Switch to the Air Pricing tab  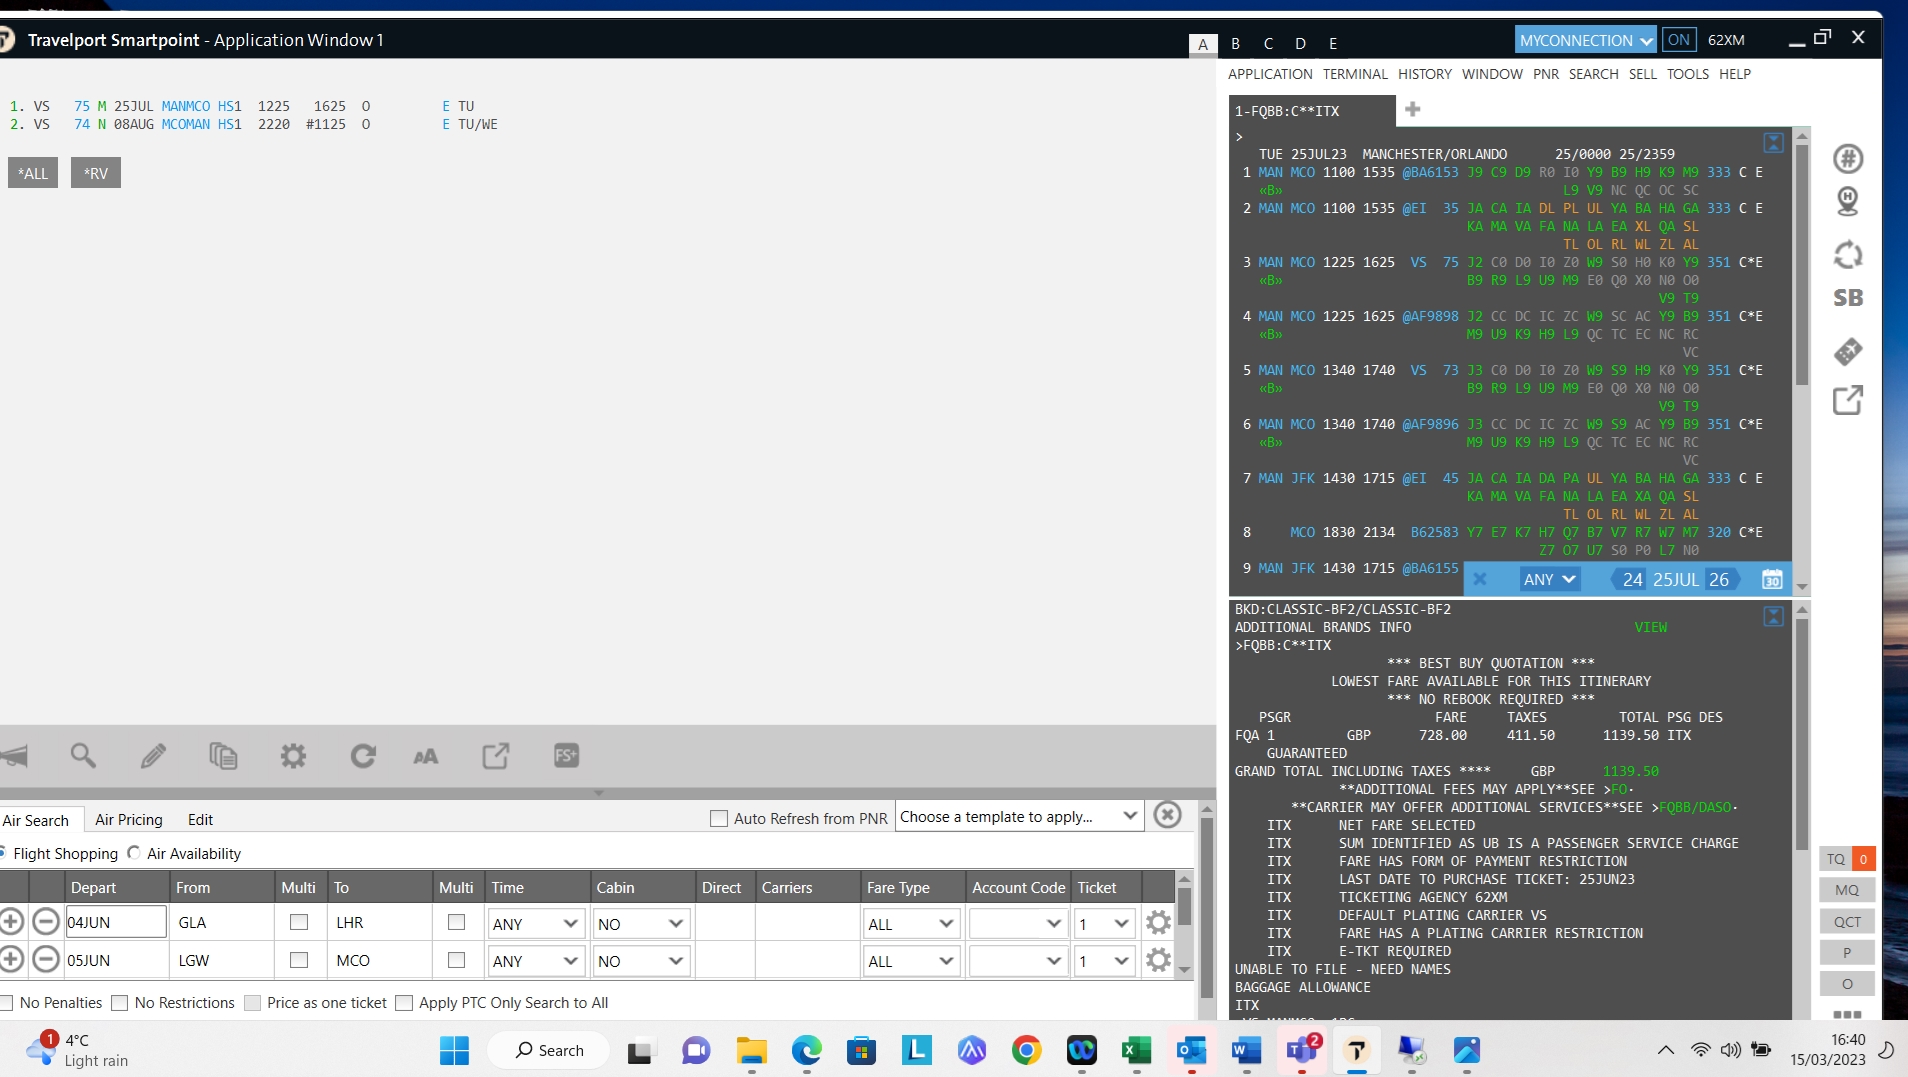(x=128, y=820)
